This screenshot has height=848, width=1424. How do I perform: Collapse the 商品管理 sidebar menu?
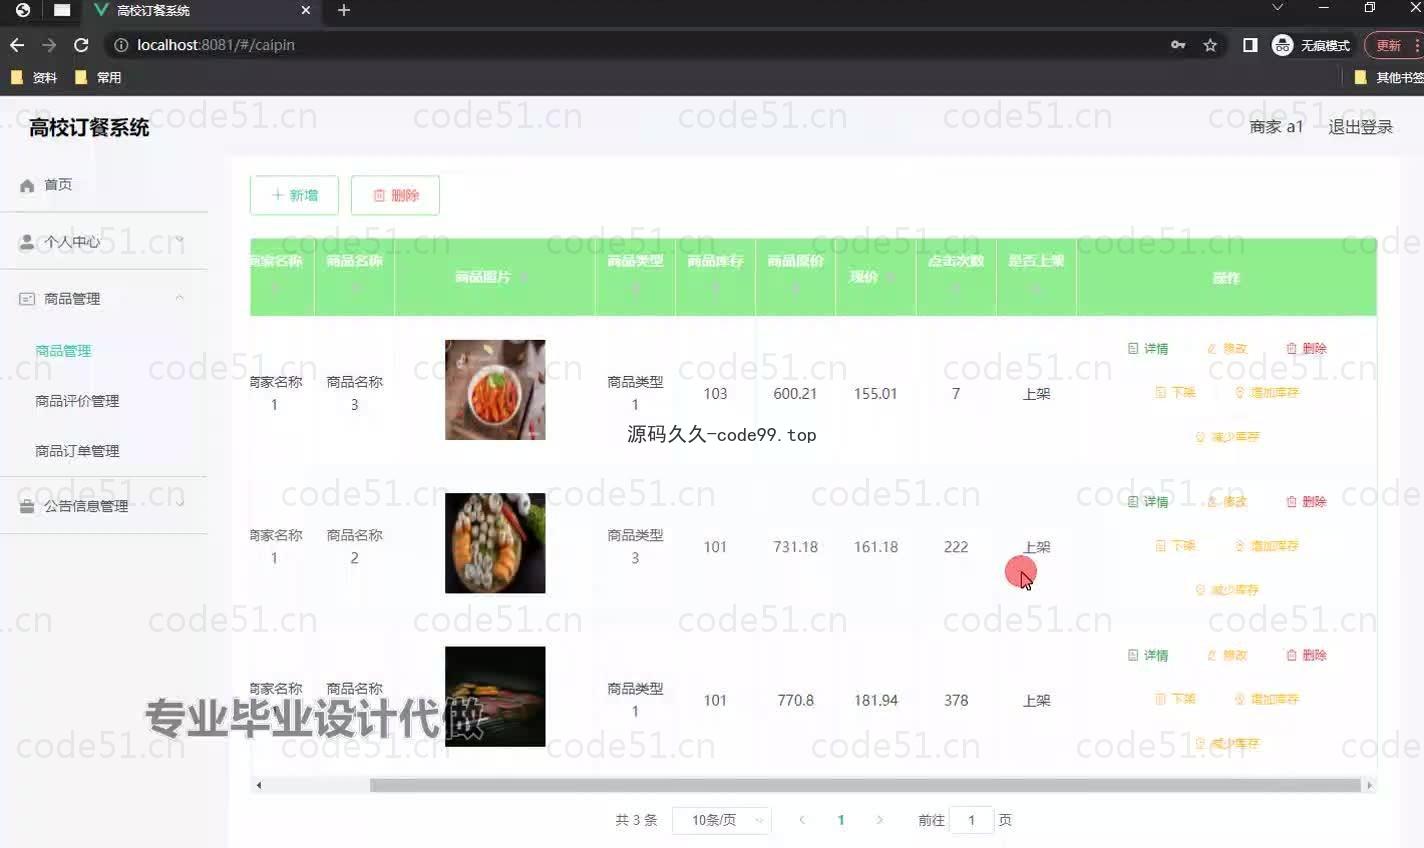(104, 299)
